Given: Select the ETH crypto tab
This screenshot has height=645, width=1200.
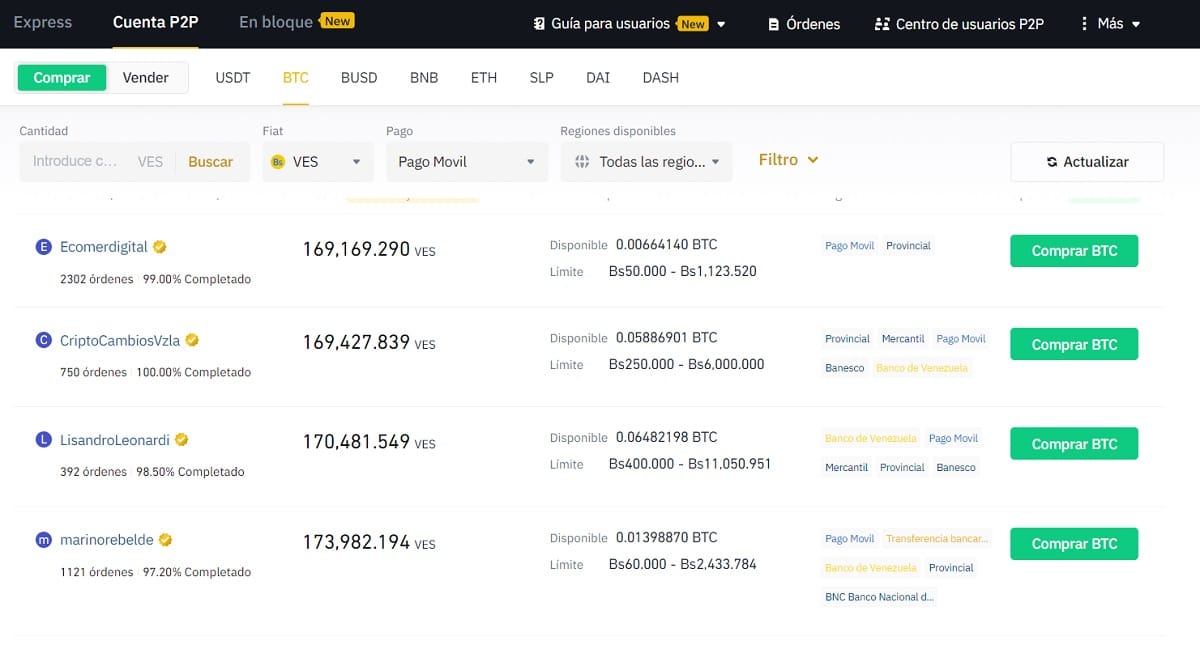Looking at the screenshot, I should 484,78.
